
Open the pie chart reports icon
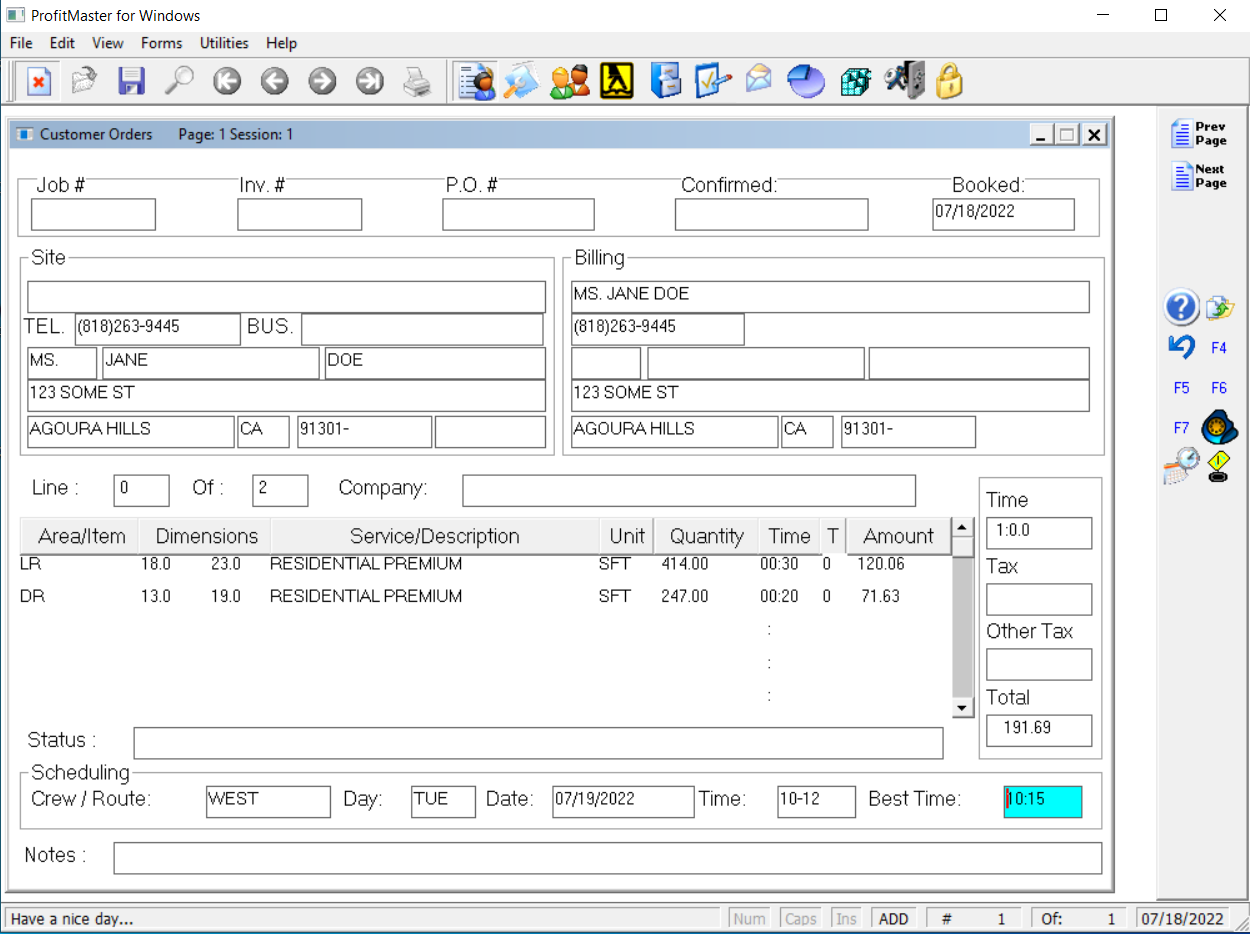pos(806,81)
